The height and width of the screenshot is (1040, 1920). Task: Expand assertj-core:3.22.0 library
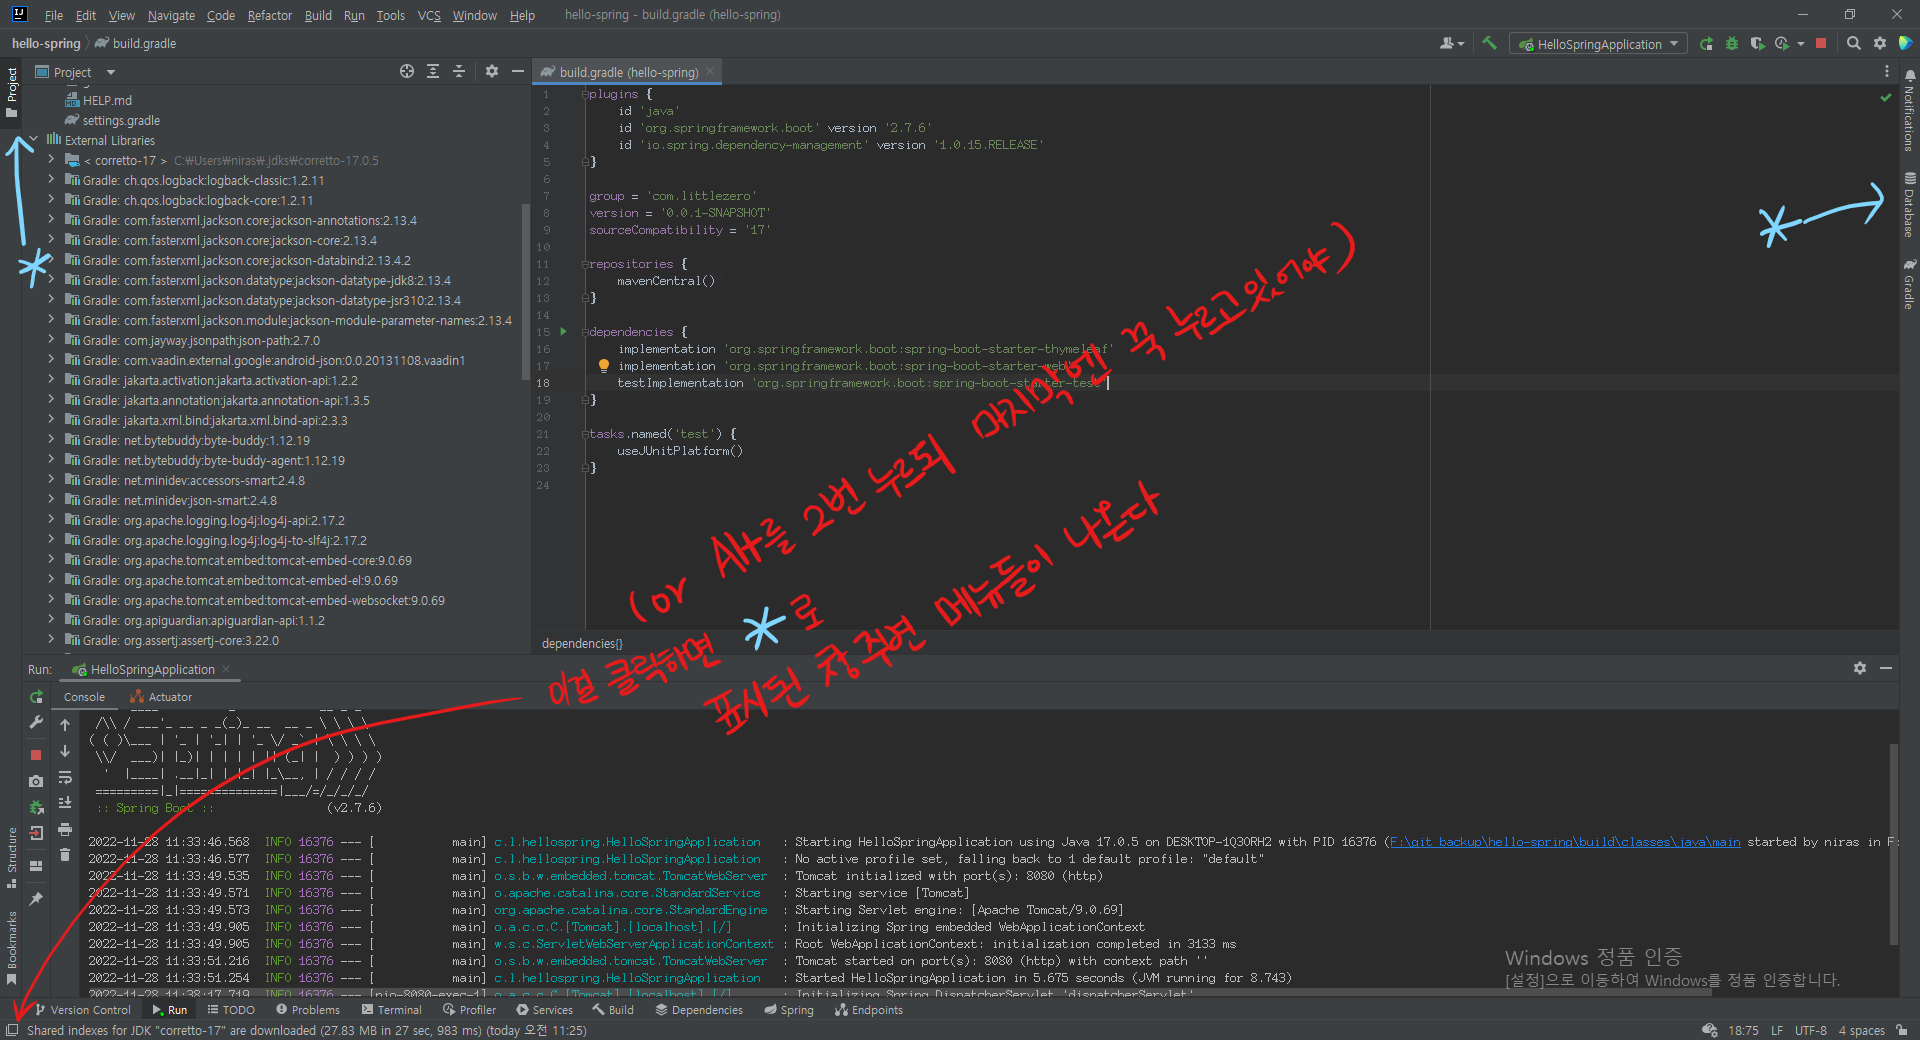click(x=51, y=640)
